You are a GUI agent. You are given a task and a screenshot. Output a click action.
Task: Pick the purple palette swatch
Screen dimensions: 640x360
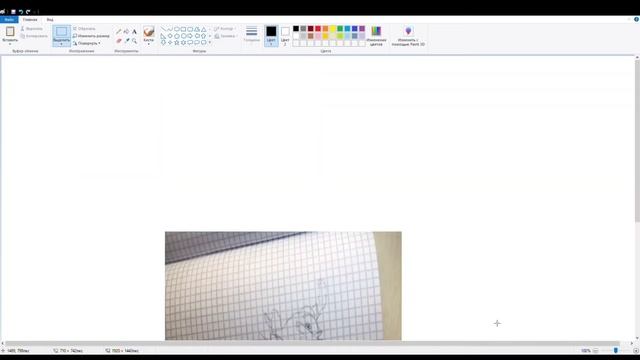tap(362, 29)
